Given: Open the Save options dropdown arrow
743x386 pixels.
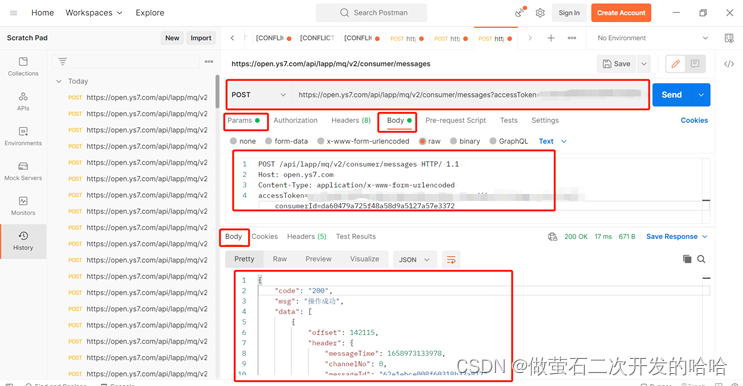Looking at the screenshot, I should pos(643,64).
